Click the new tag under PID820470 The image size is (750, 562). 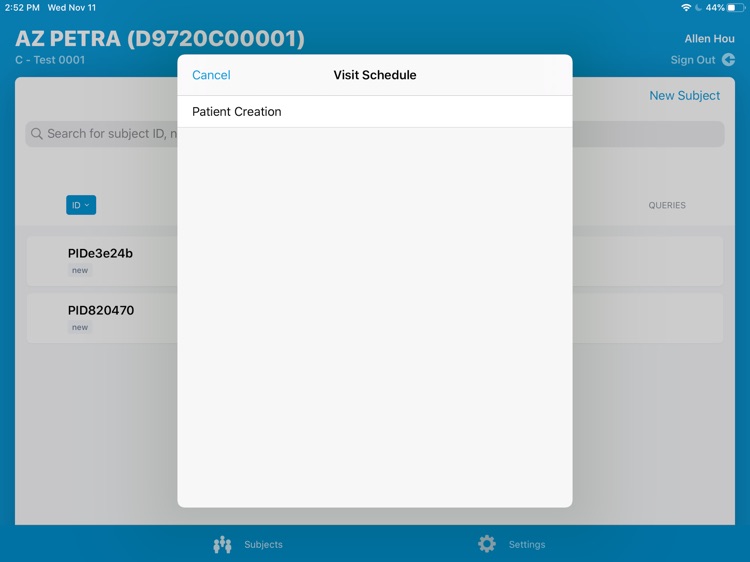[80, 327]
